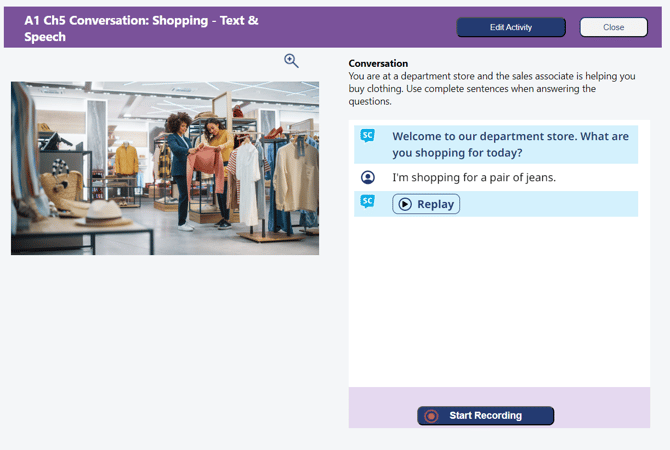
Task: Open Edit Activity
Action: click(511, 28)
